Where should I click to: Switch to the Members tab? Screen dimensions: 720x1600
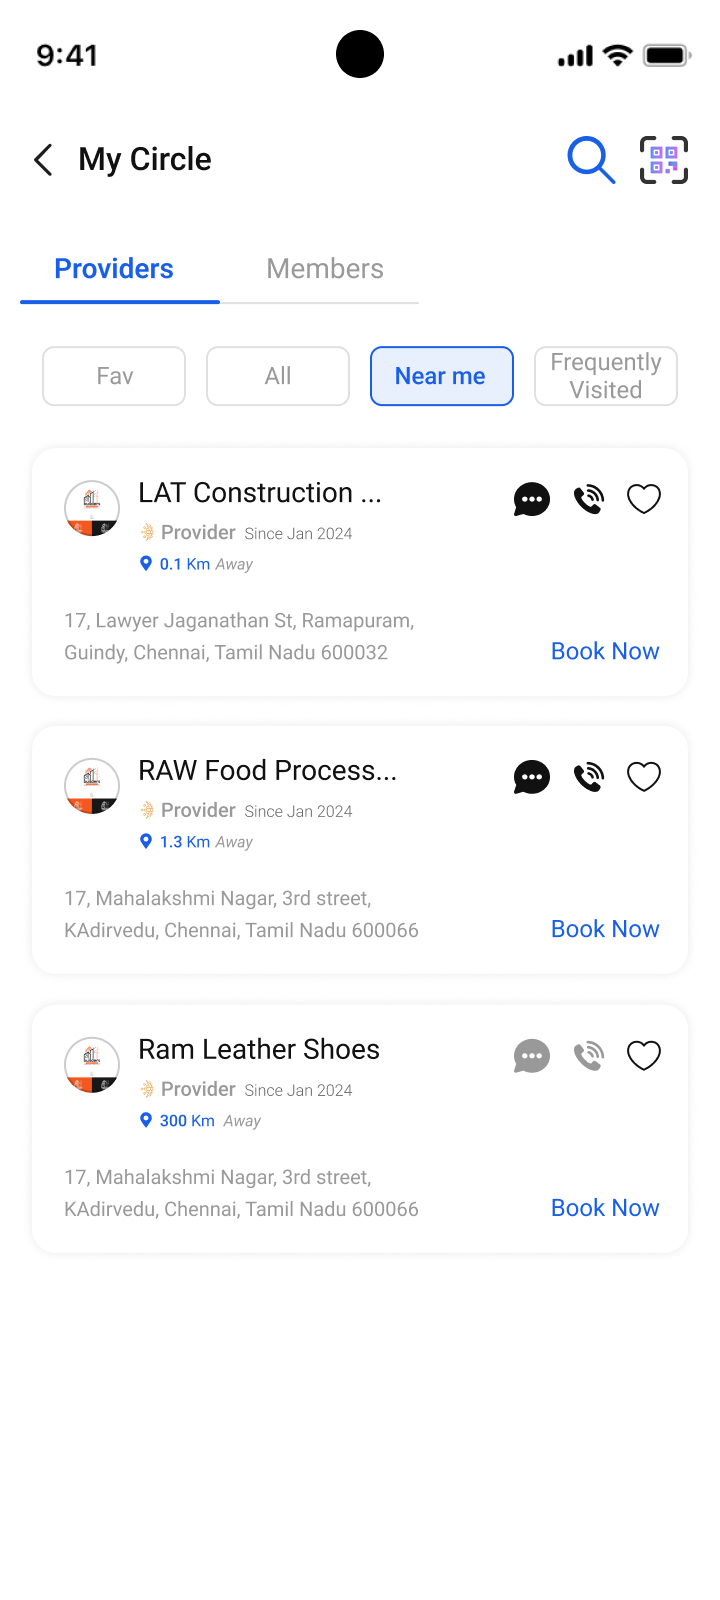tap(325, 269)
